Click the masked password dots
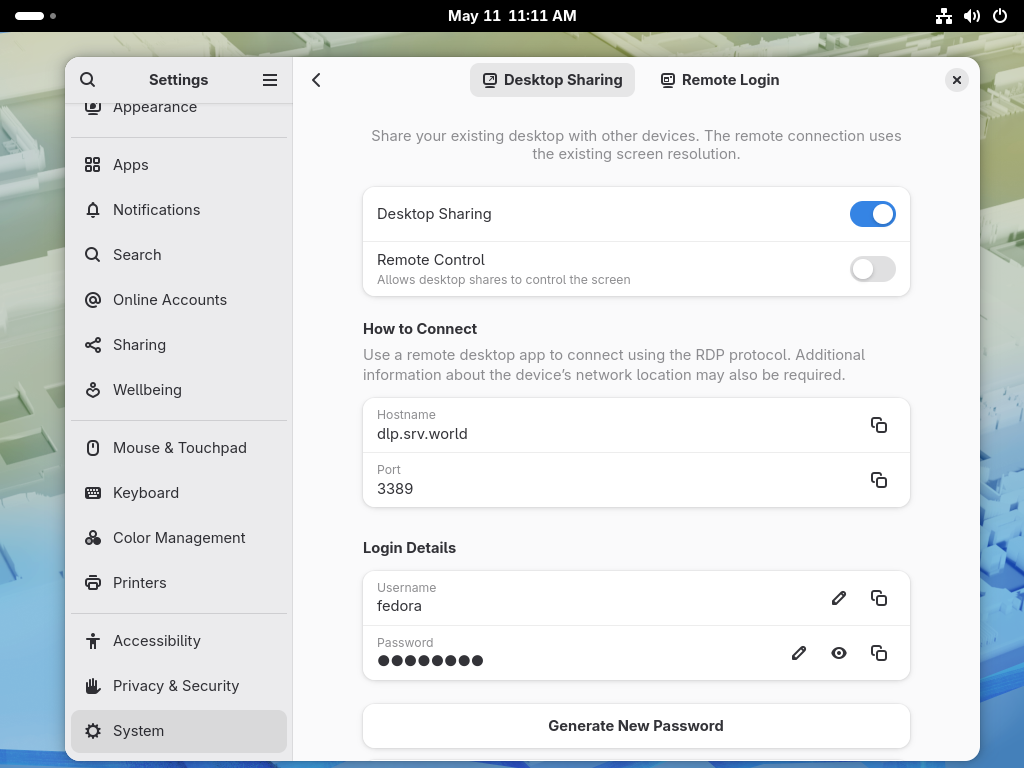Image resolution: width=1024 pixels, height=768 pixels. pos(430,661)
